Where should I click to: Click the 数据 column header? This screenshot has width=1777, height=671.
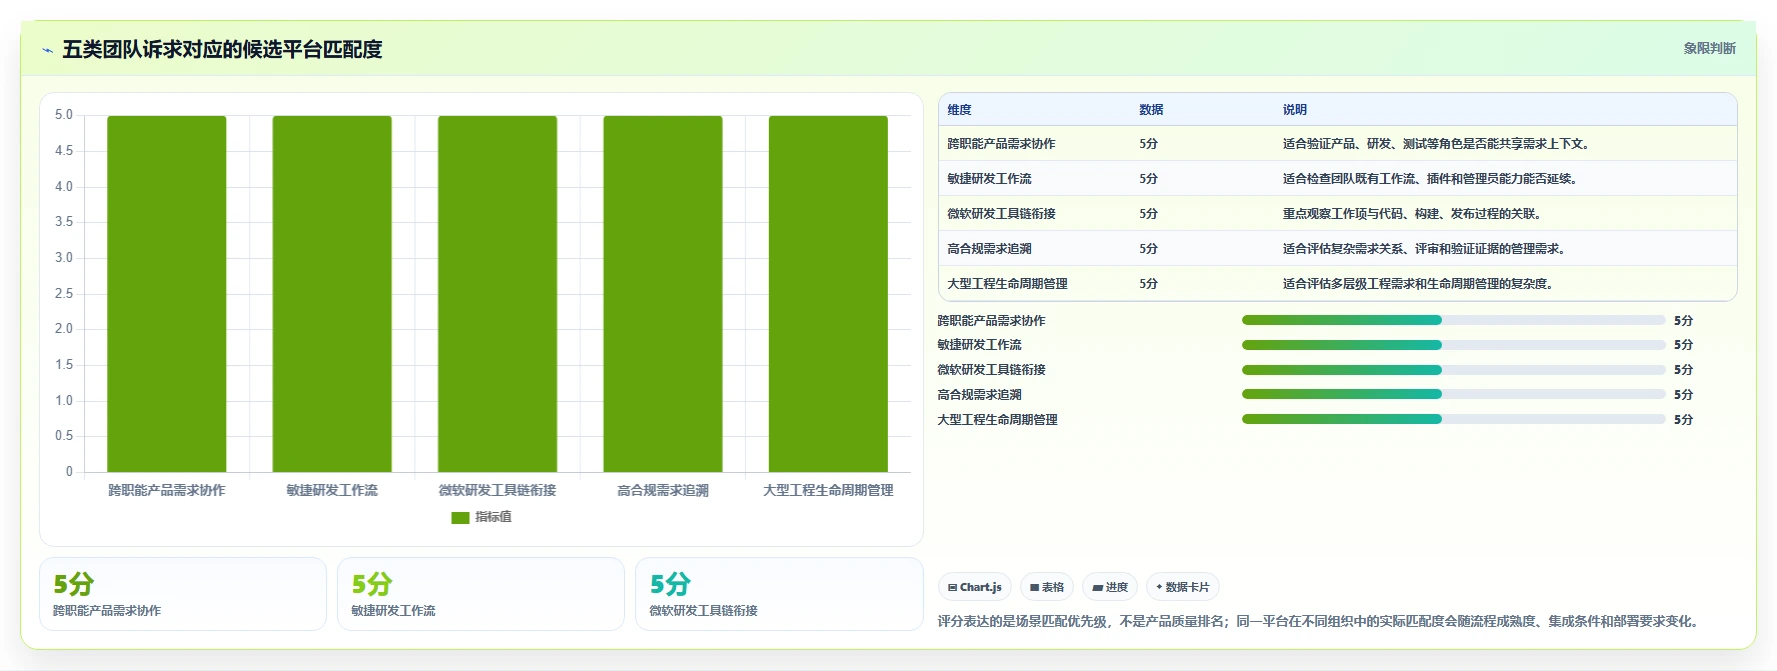[1151, 110]
